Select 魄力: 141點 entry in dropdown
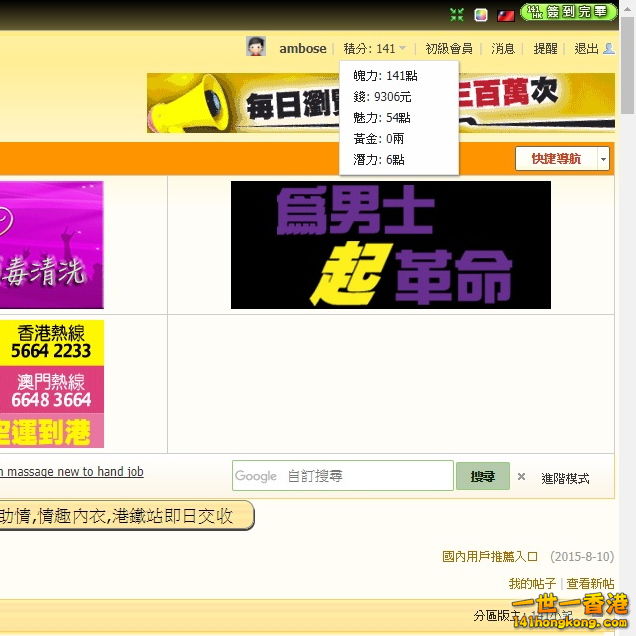 (385, 75)
